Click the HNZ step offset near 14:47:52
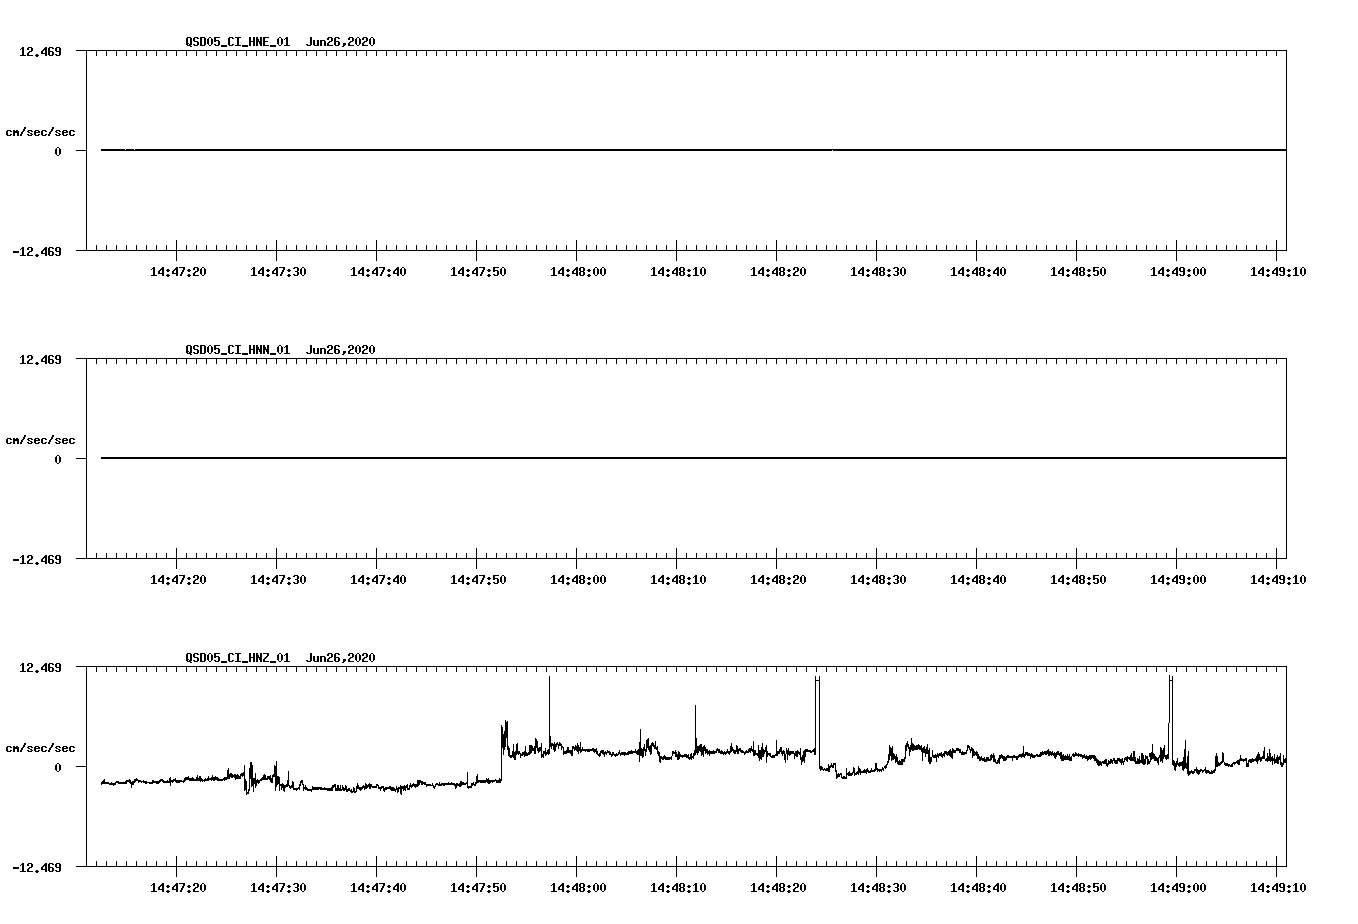Screen dimensions: 1358x924 coord(502,752)
